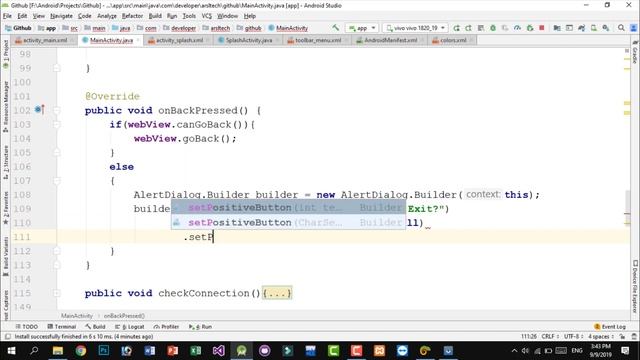Open the vivo 1820_19 device selector dropdown

tap(415, 28)
